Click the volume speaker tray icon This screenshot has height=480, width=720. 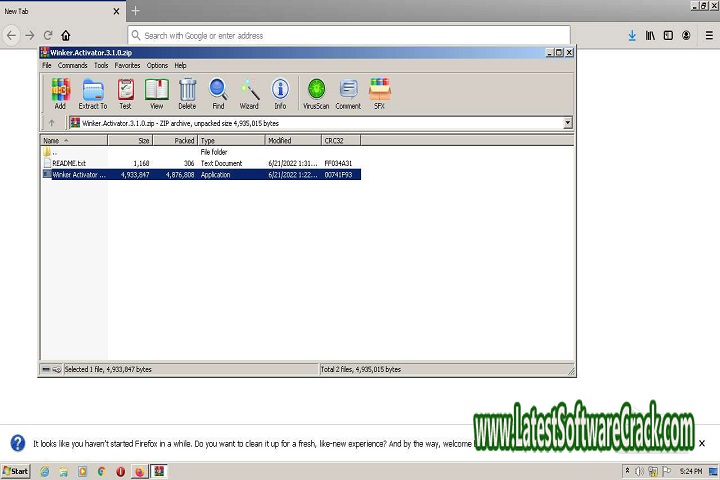click(x=639, y=471)
